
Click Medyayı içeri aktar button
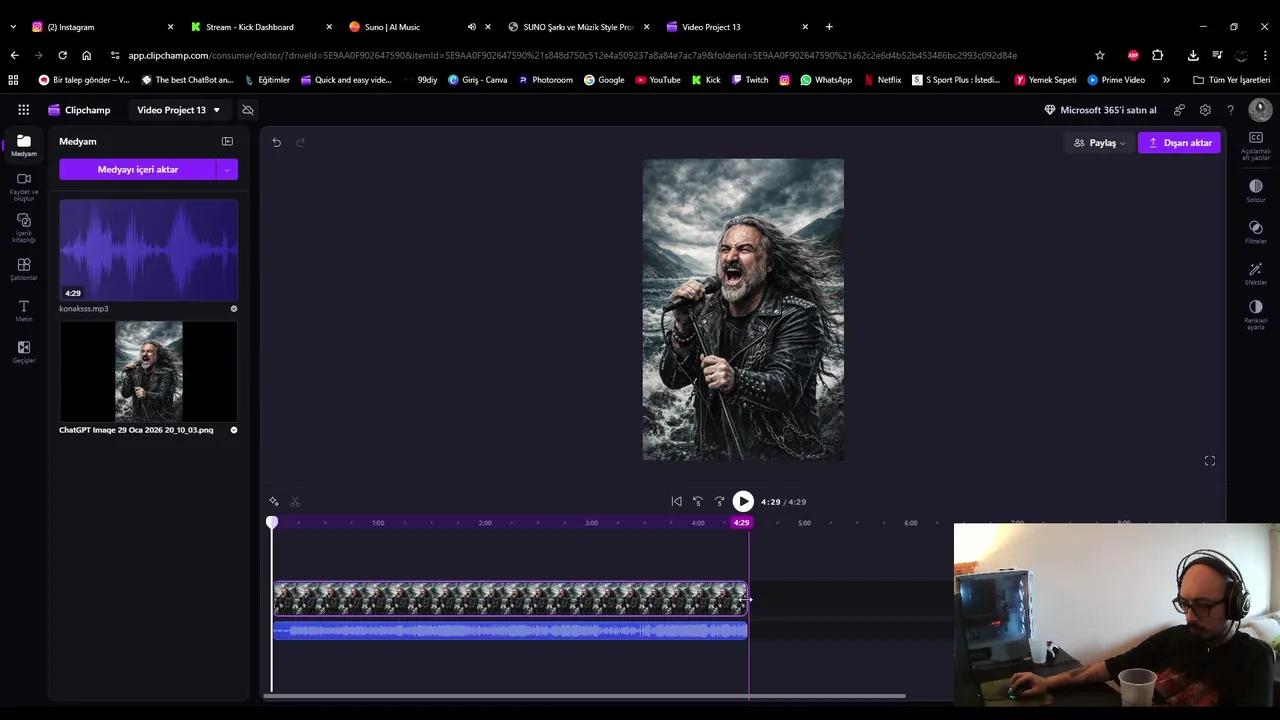click(x=138, y=170)
